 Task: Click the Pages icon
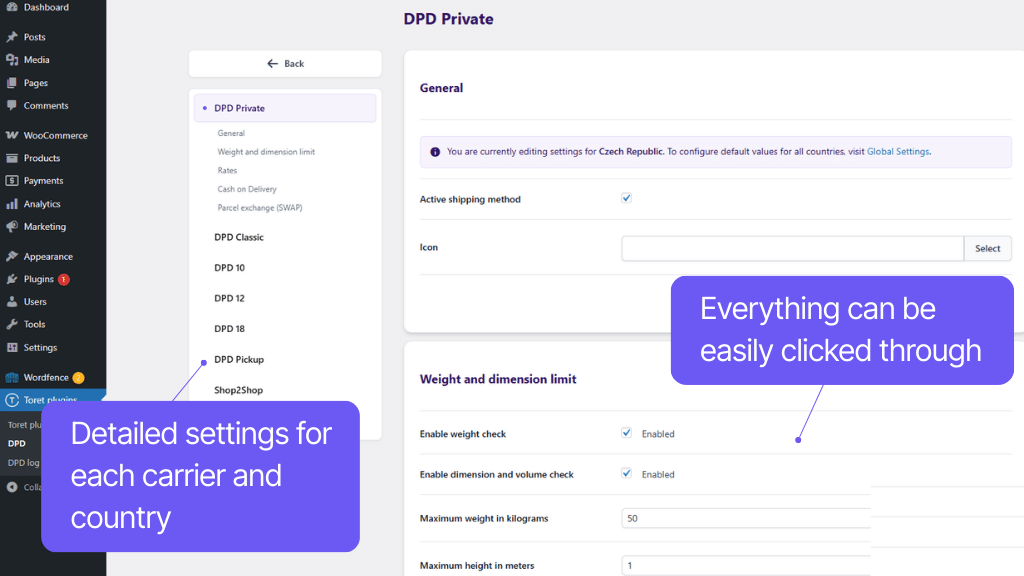[x=12, y=83]
